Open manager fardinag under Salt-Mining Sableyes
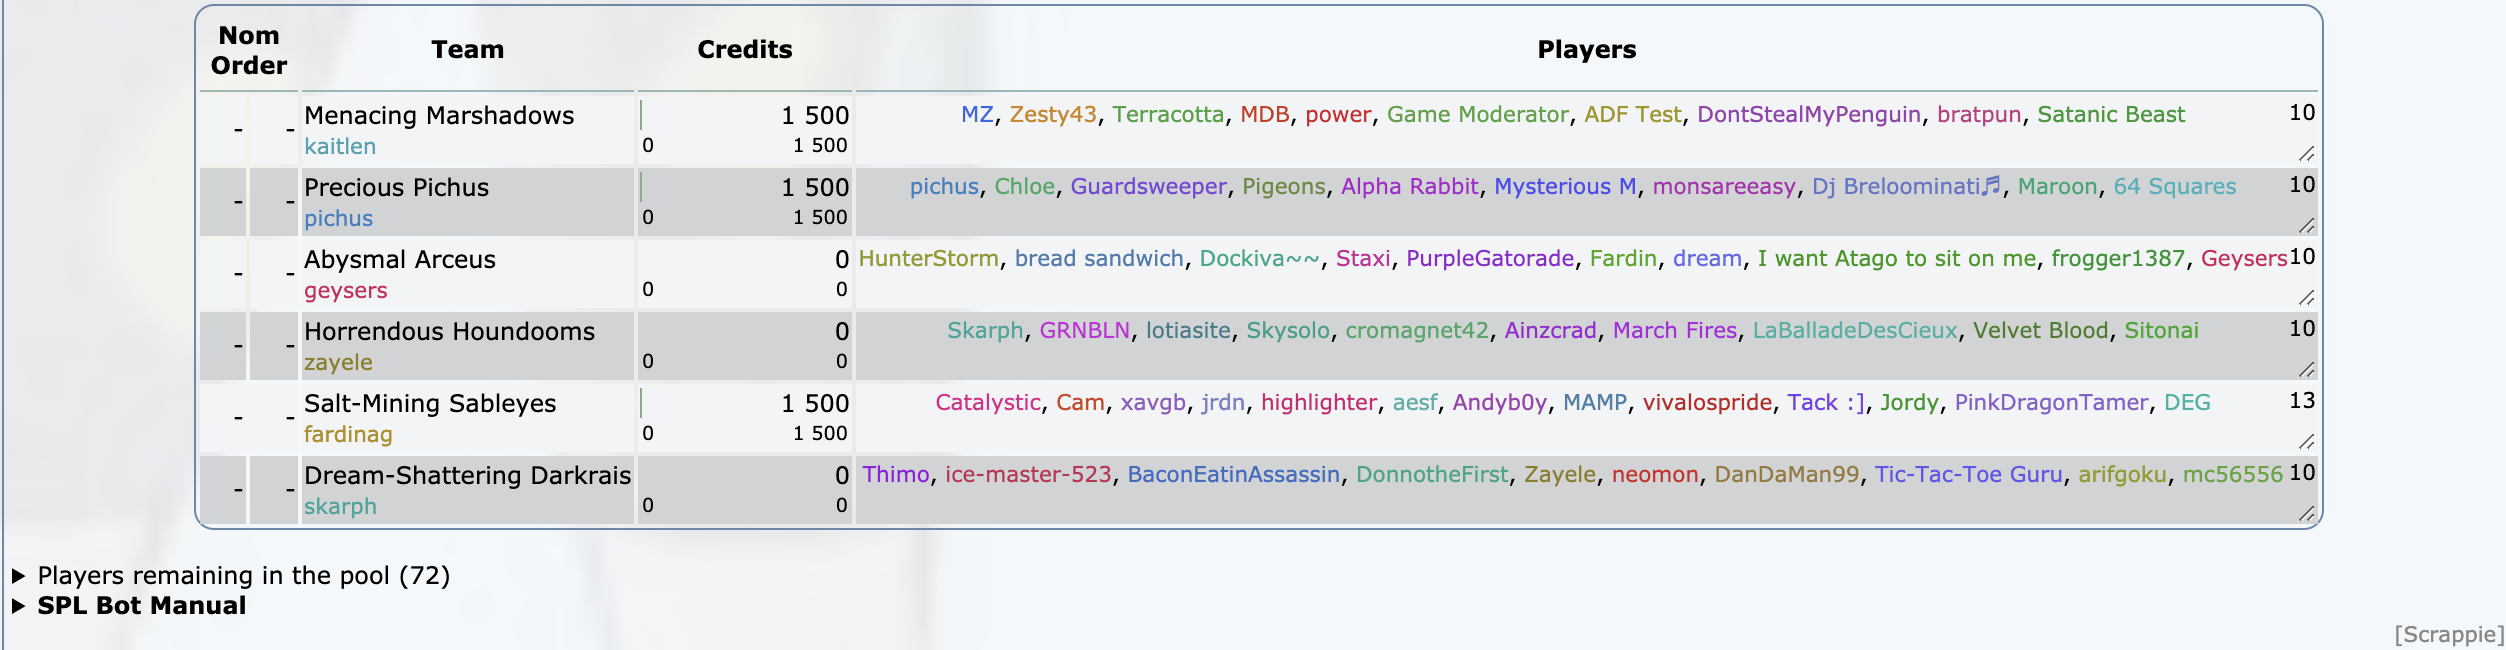The height and width of the screenshot is (650, 2506). click(x=348, y=435)
